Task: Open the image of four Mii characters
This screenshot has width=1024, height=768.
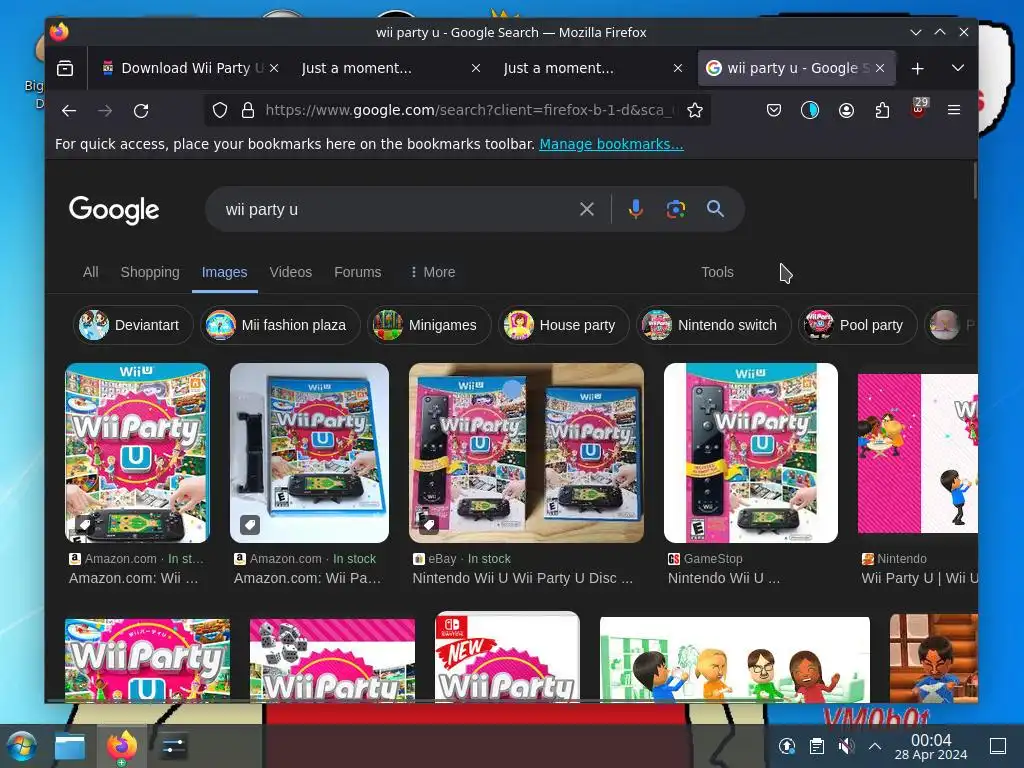Action: [x=735, y=660]
